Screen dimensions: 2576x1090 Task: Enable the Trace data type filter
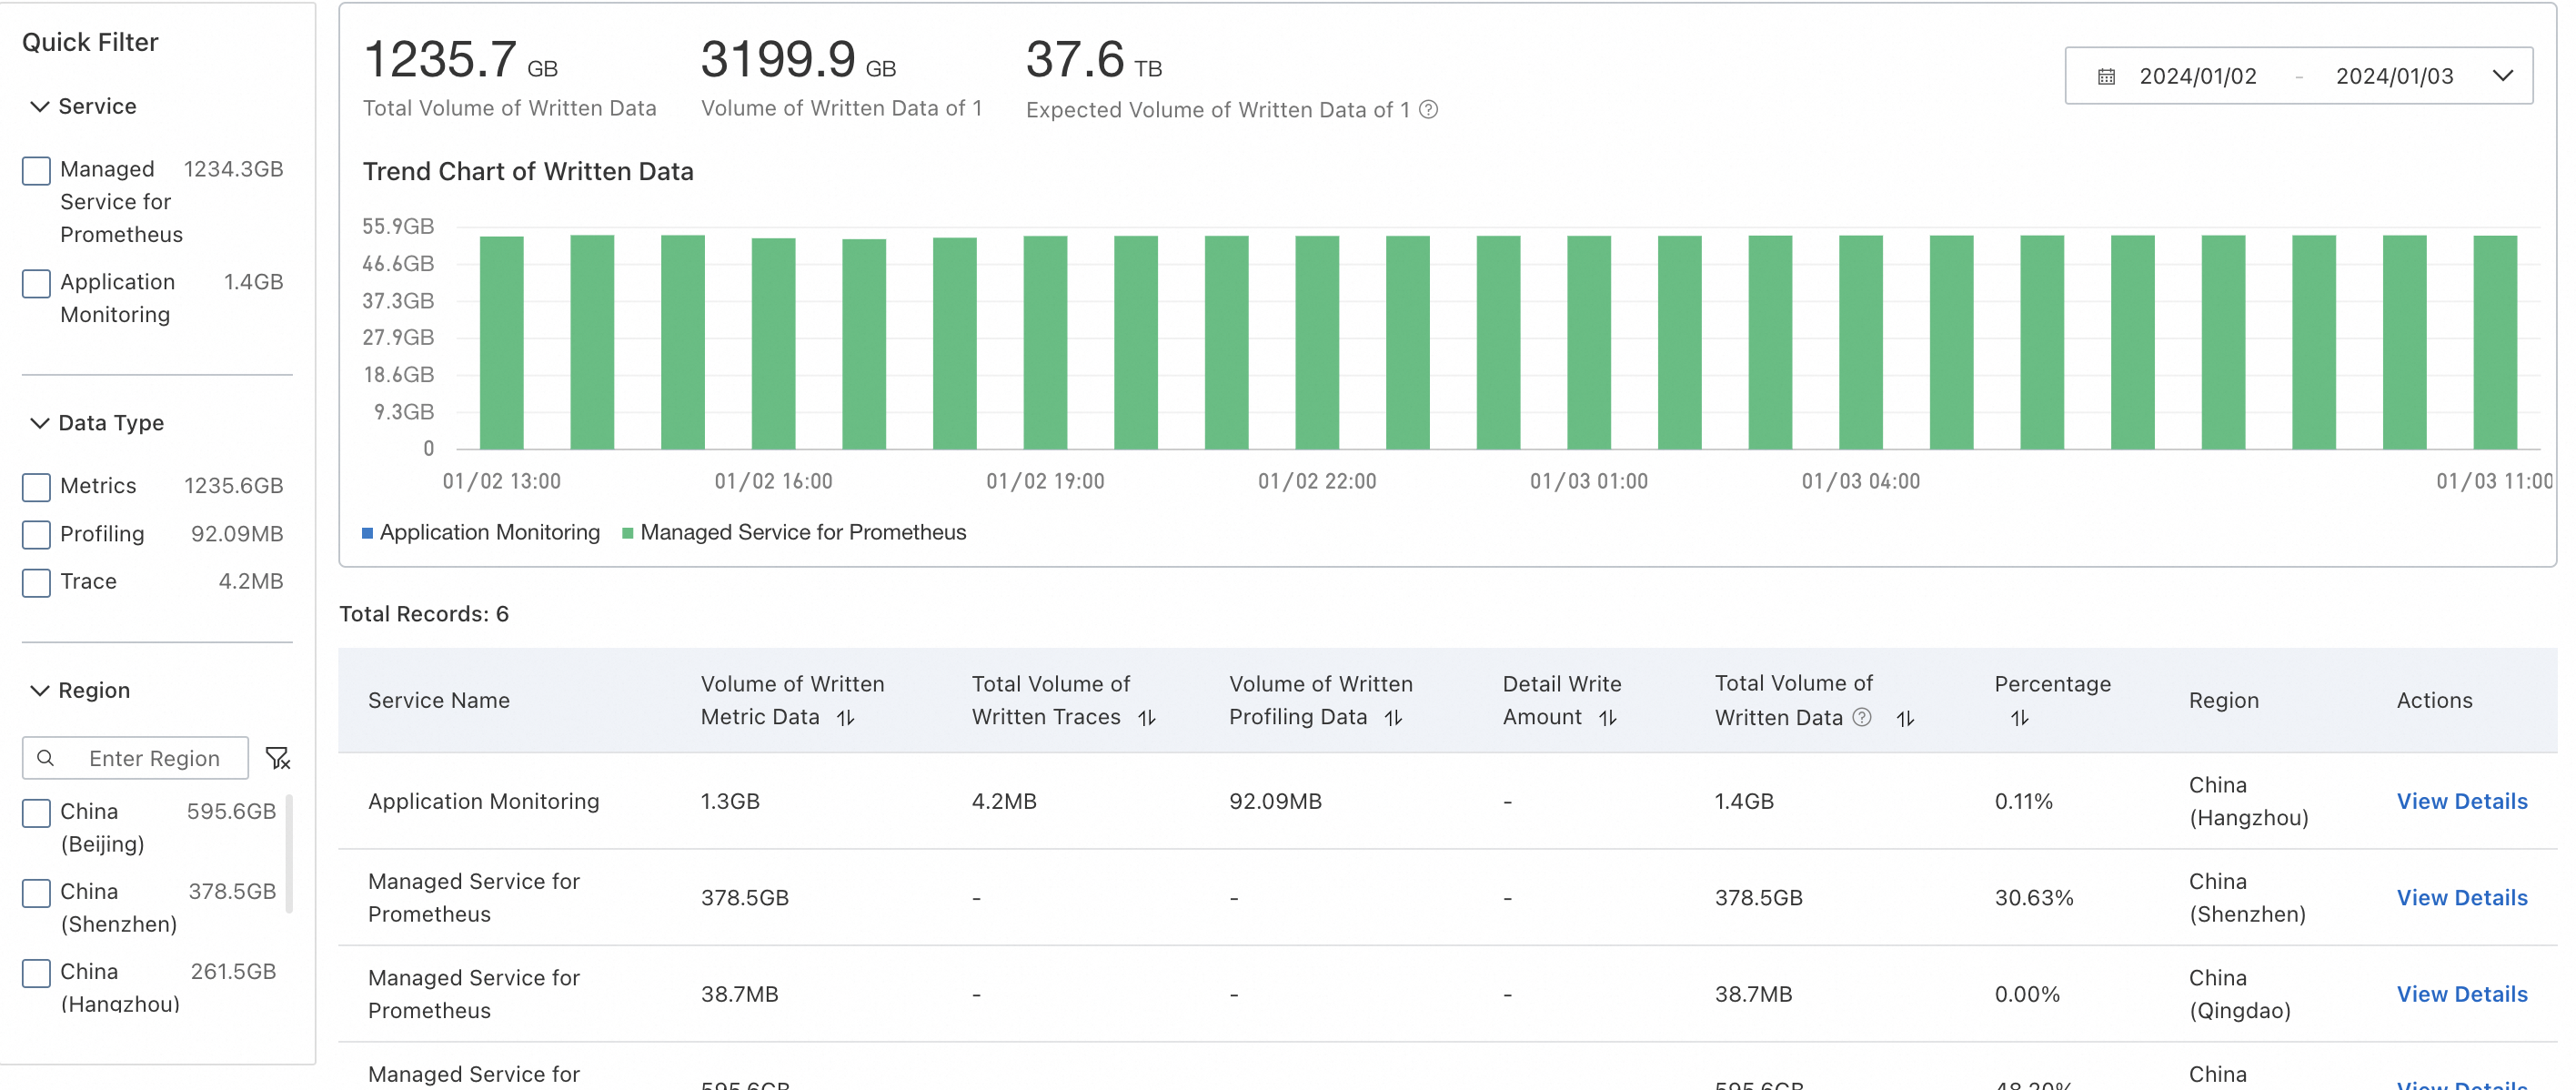pyautogui.click(x=37, y=583)
